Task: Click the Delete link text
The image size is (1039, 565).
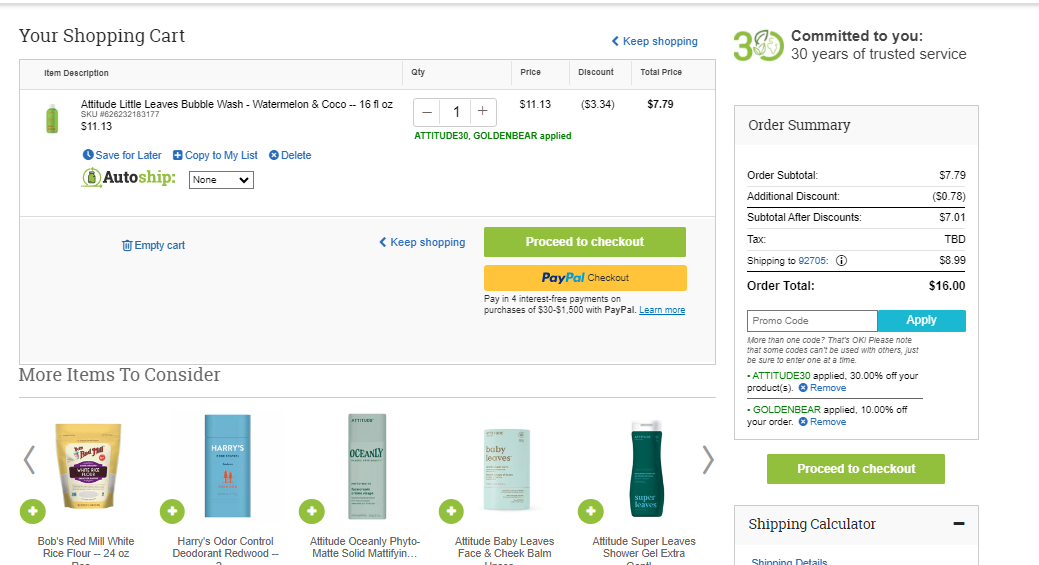Action: 296,155
